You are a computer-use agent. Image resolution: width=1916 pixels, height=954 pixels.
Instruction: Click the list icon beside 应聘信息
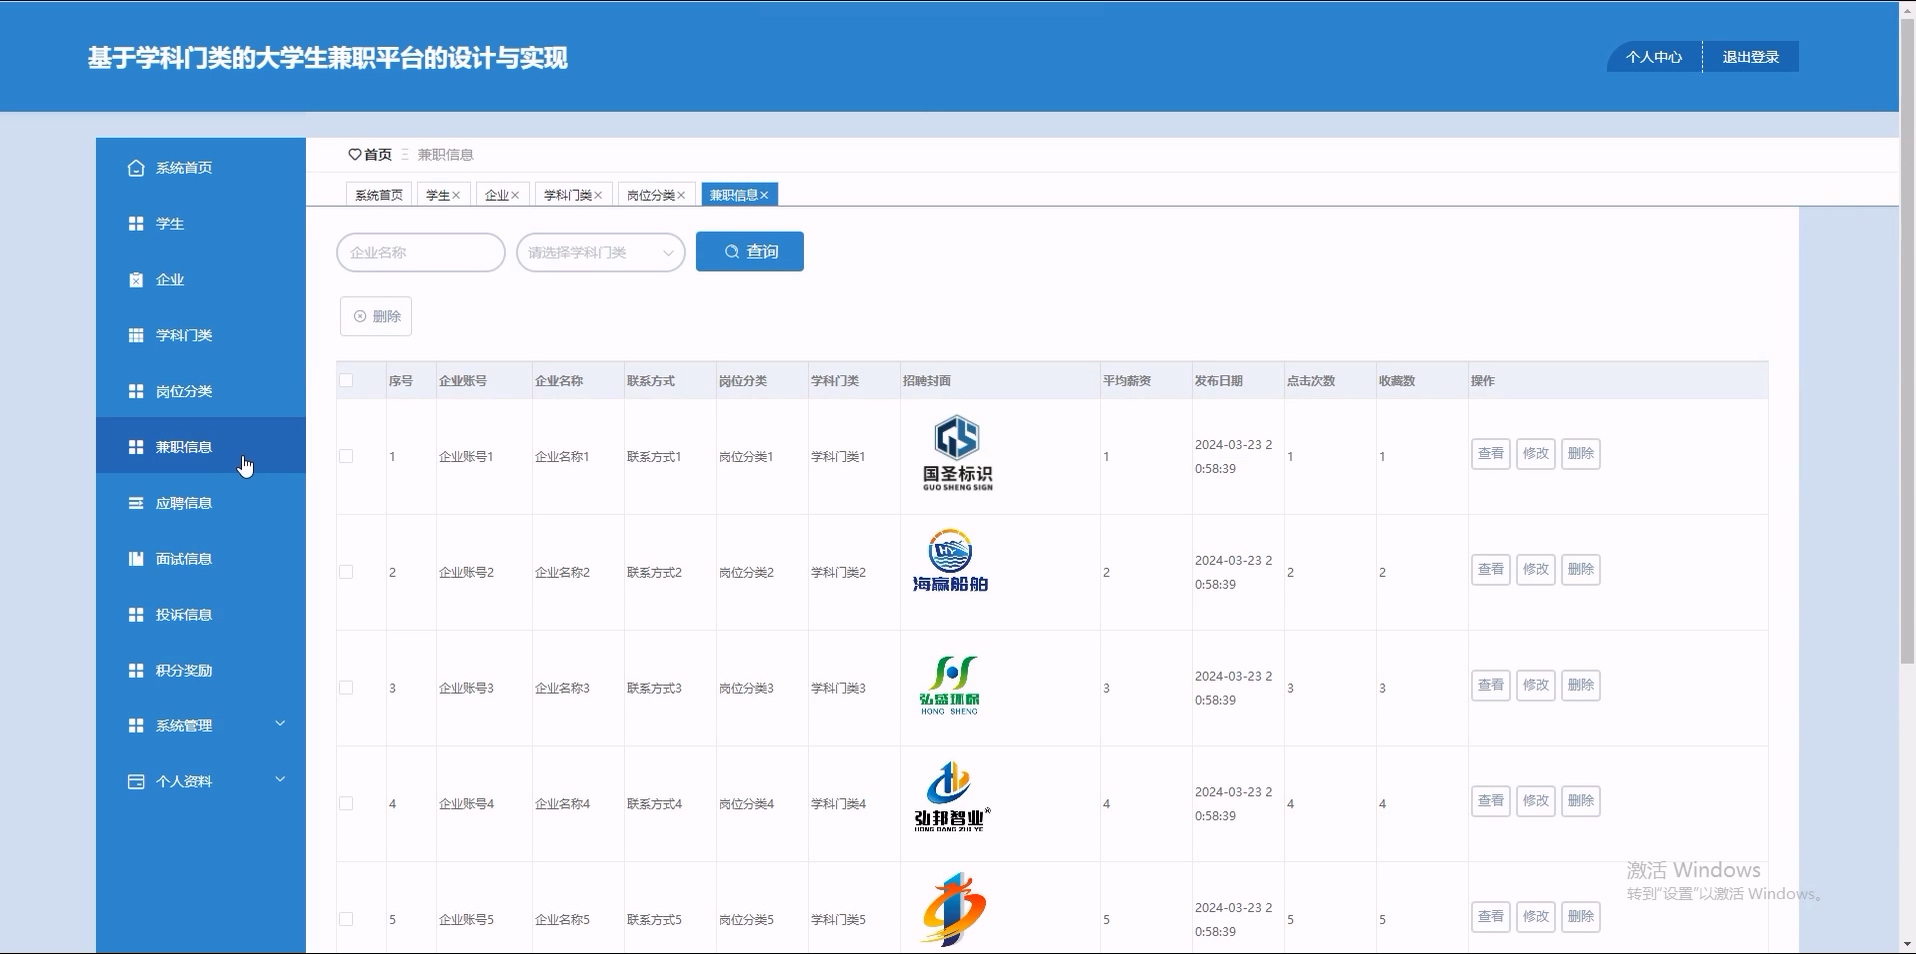(x=136, y=503)
